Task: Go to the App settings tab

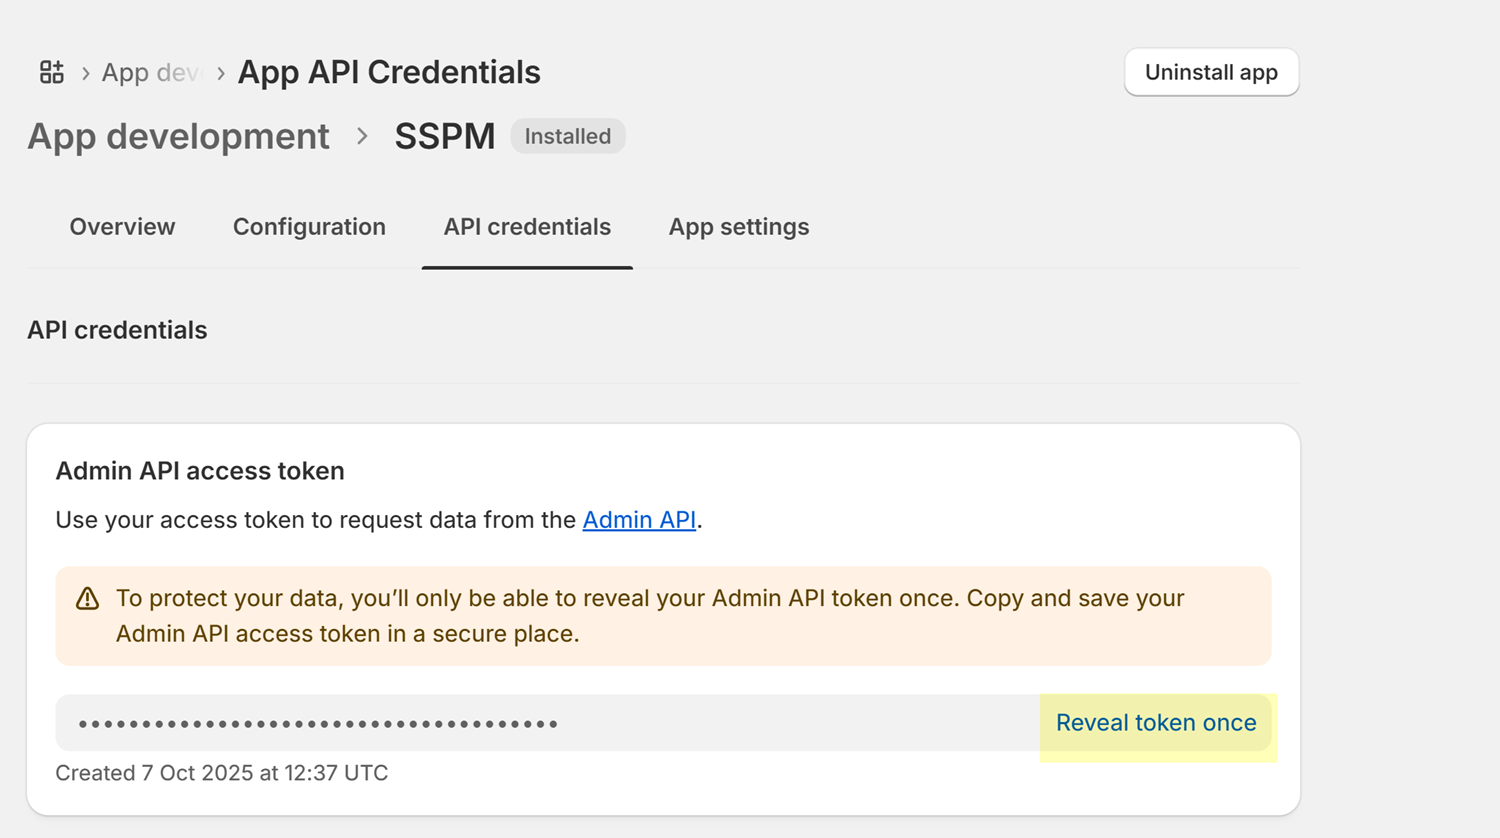Action: pos(738,227)
